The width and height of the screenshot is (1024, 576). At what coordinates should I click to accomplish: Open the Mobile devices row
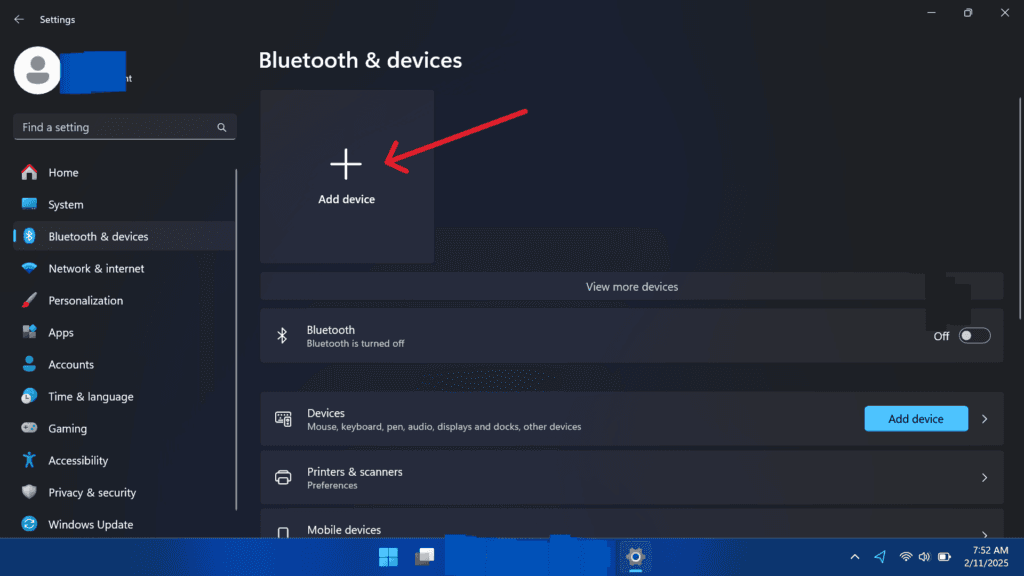pyautogui.click(x=632, y=524)
